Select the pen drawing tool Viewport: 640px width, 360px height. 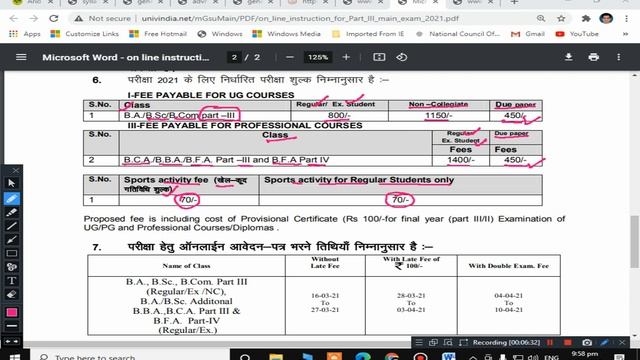coord(11,199)
